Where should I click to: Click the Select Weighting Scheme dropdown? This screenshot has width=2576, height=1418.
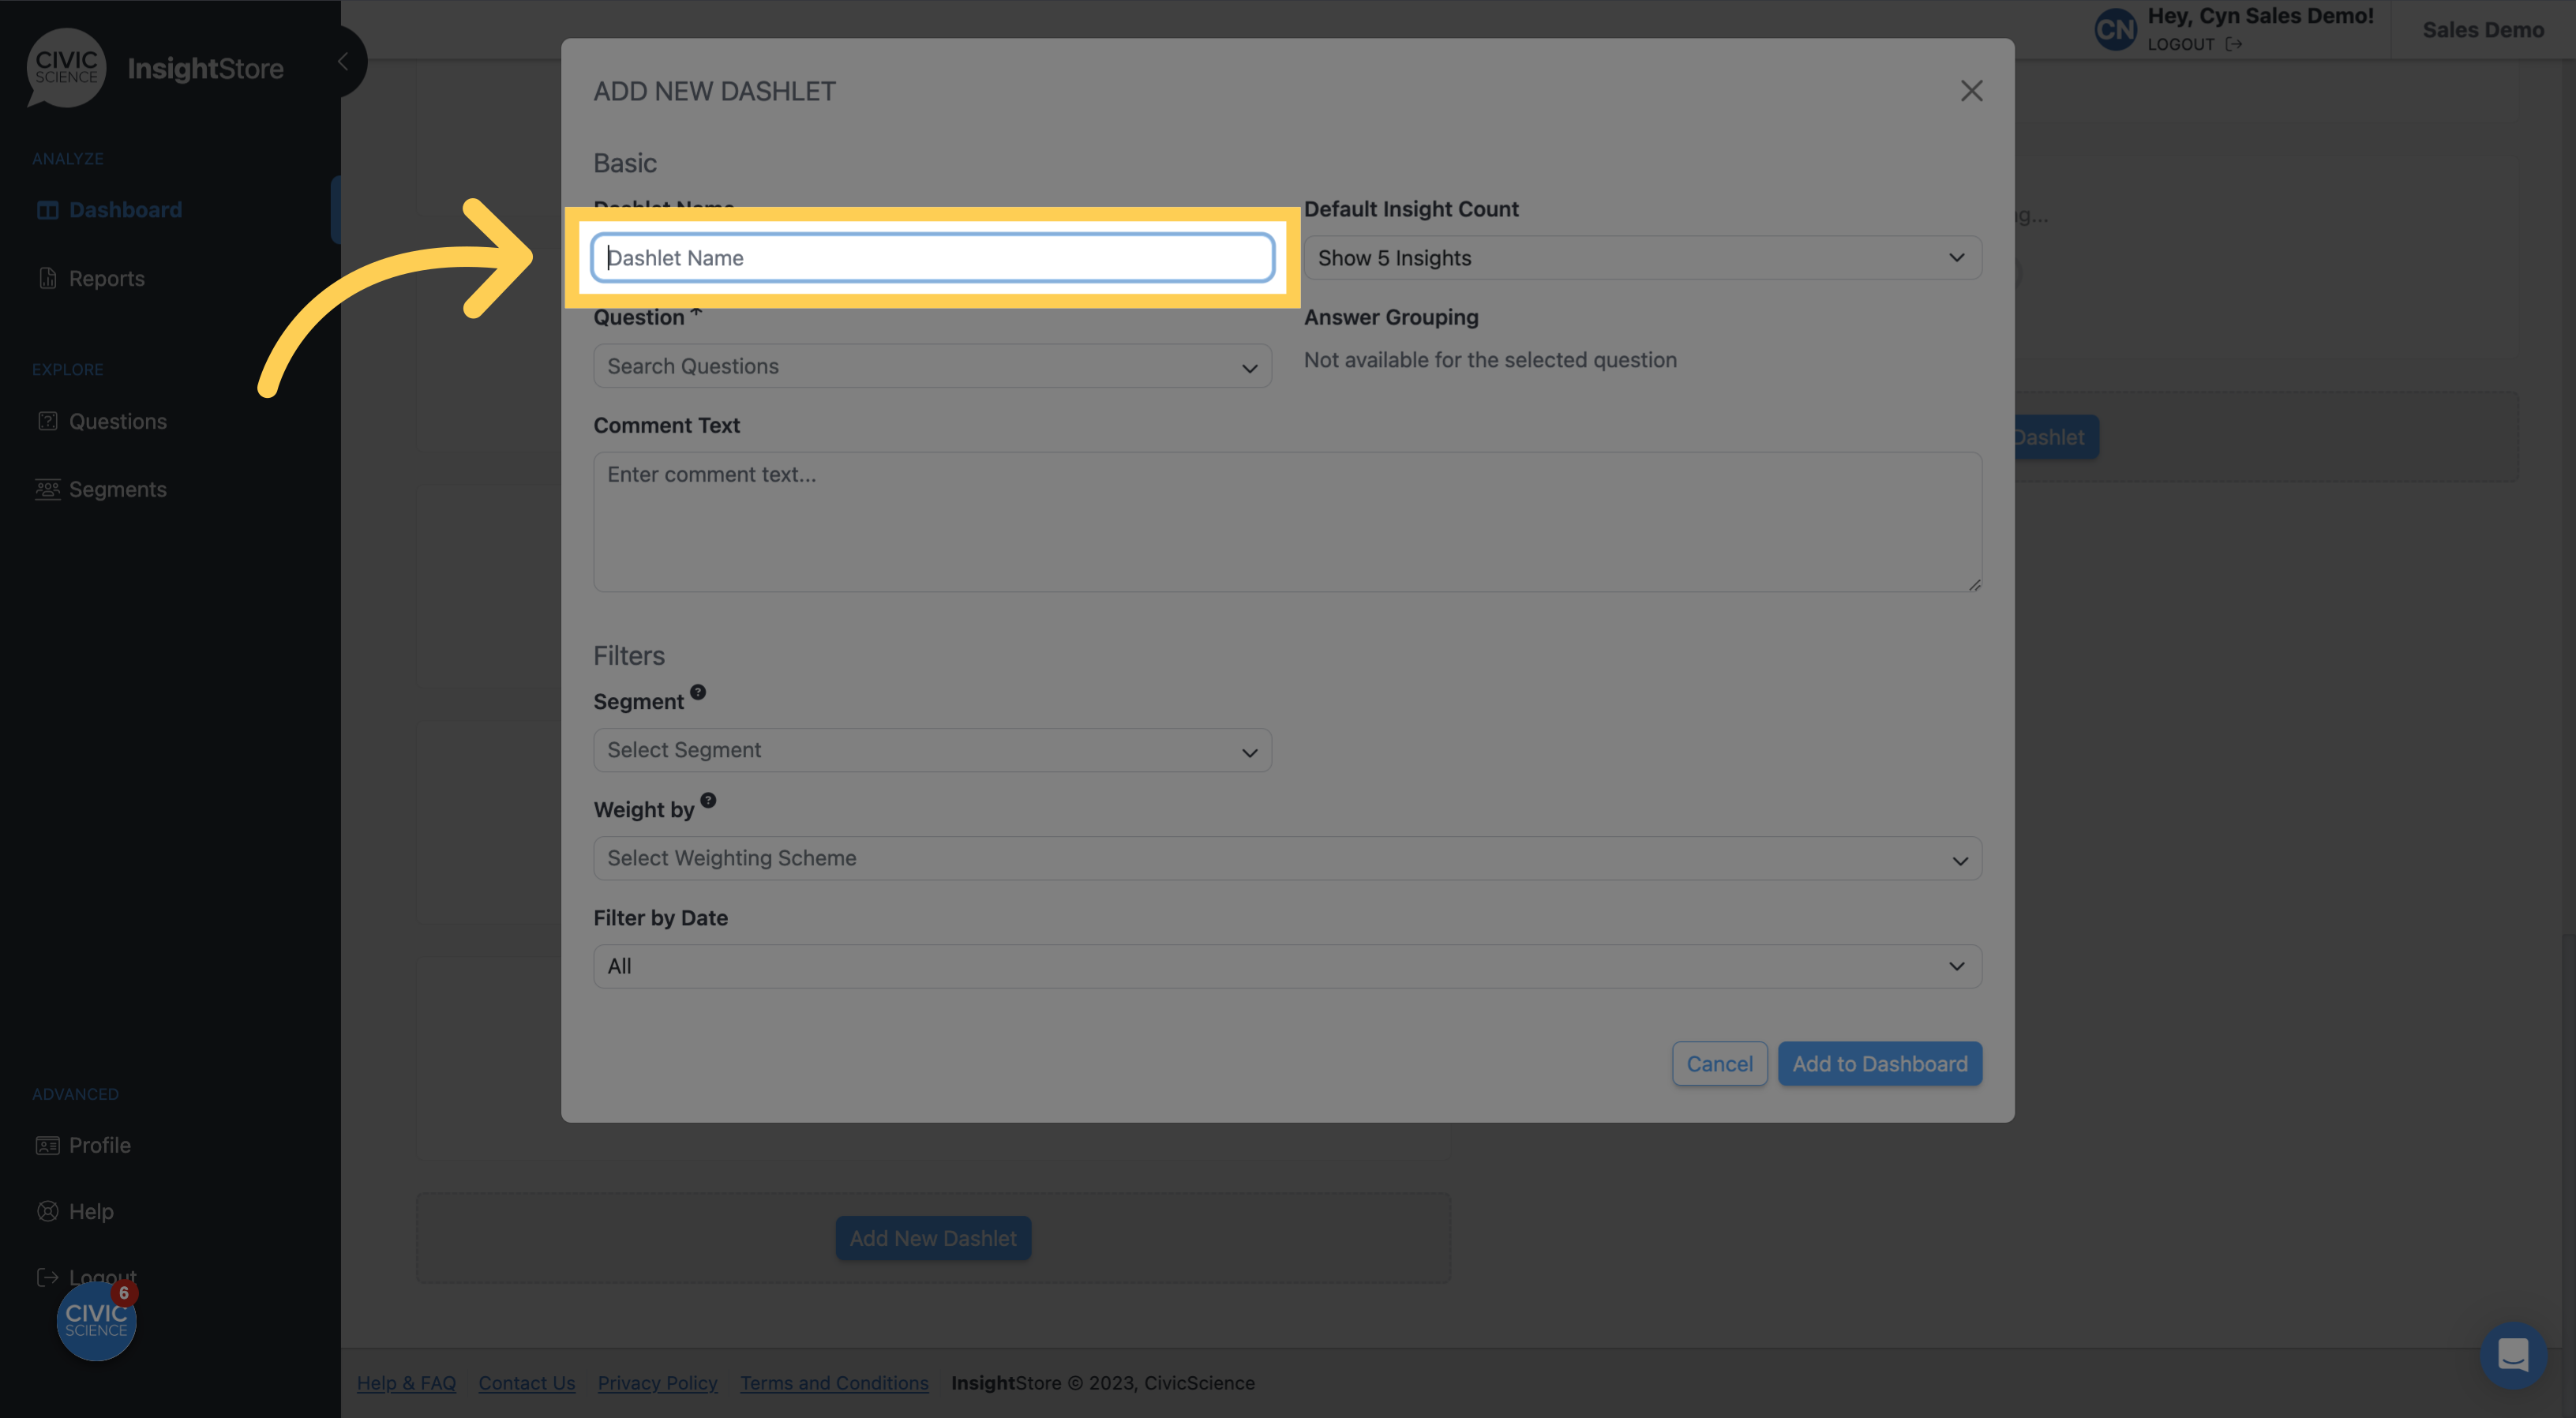coord(1286,857)
